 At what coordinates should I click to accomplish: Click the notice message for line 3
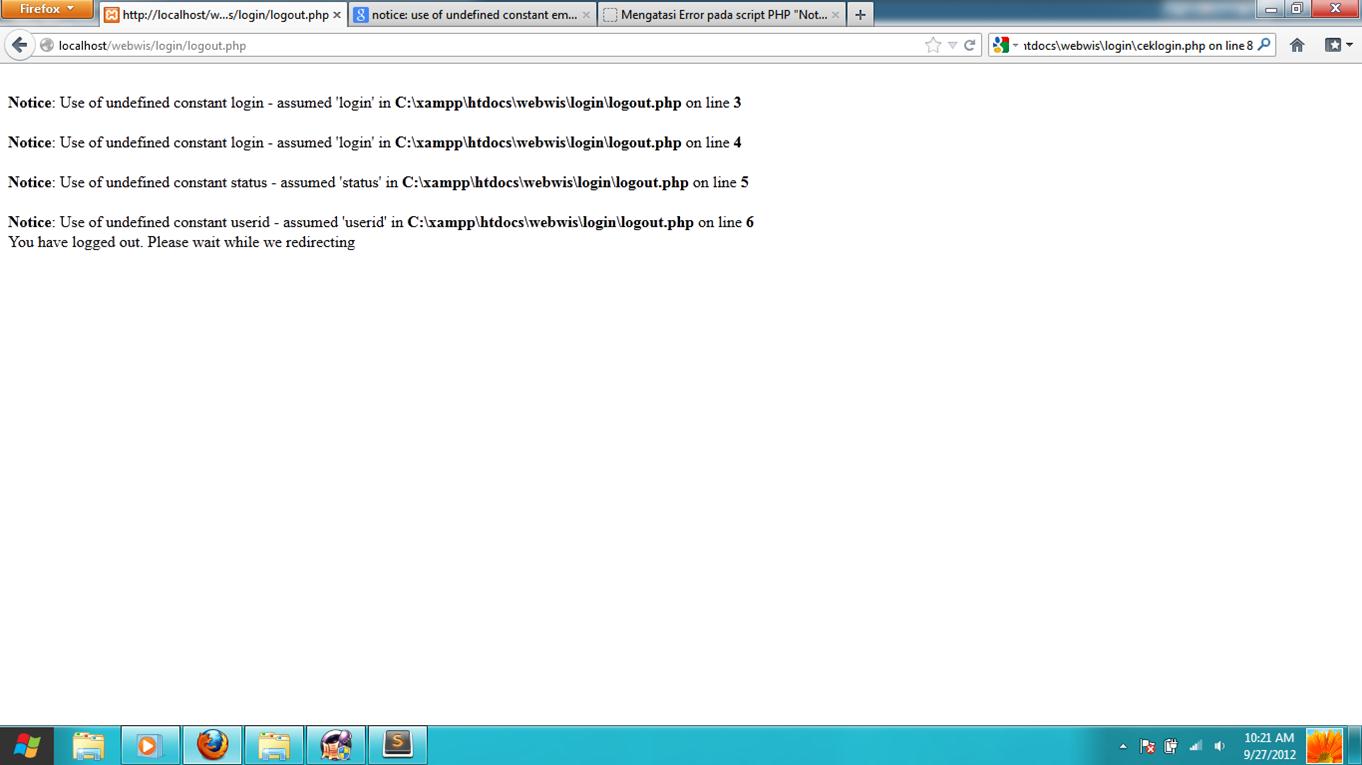pyautogui.click(x=375, y=102)
